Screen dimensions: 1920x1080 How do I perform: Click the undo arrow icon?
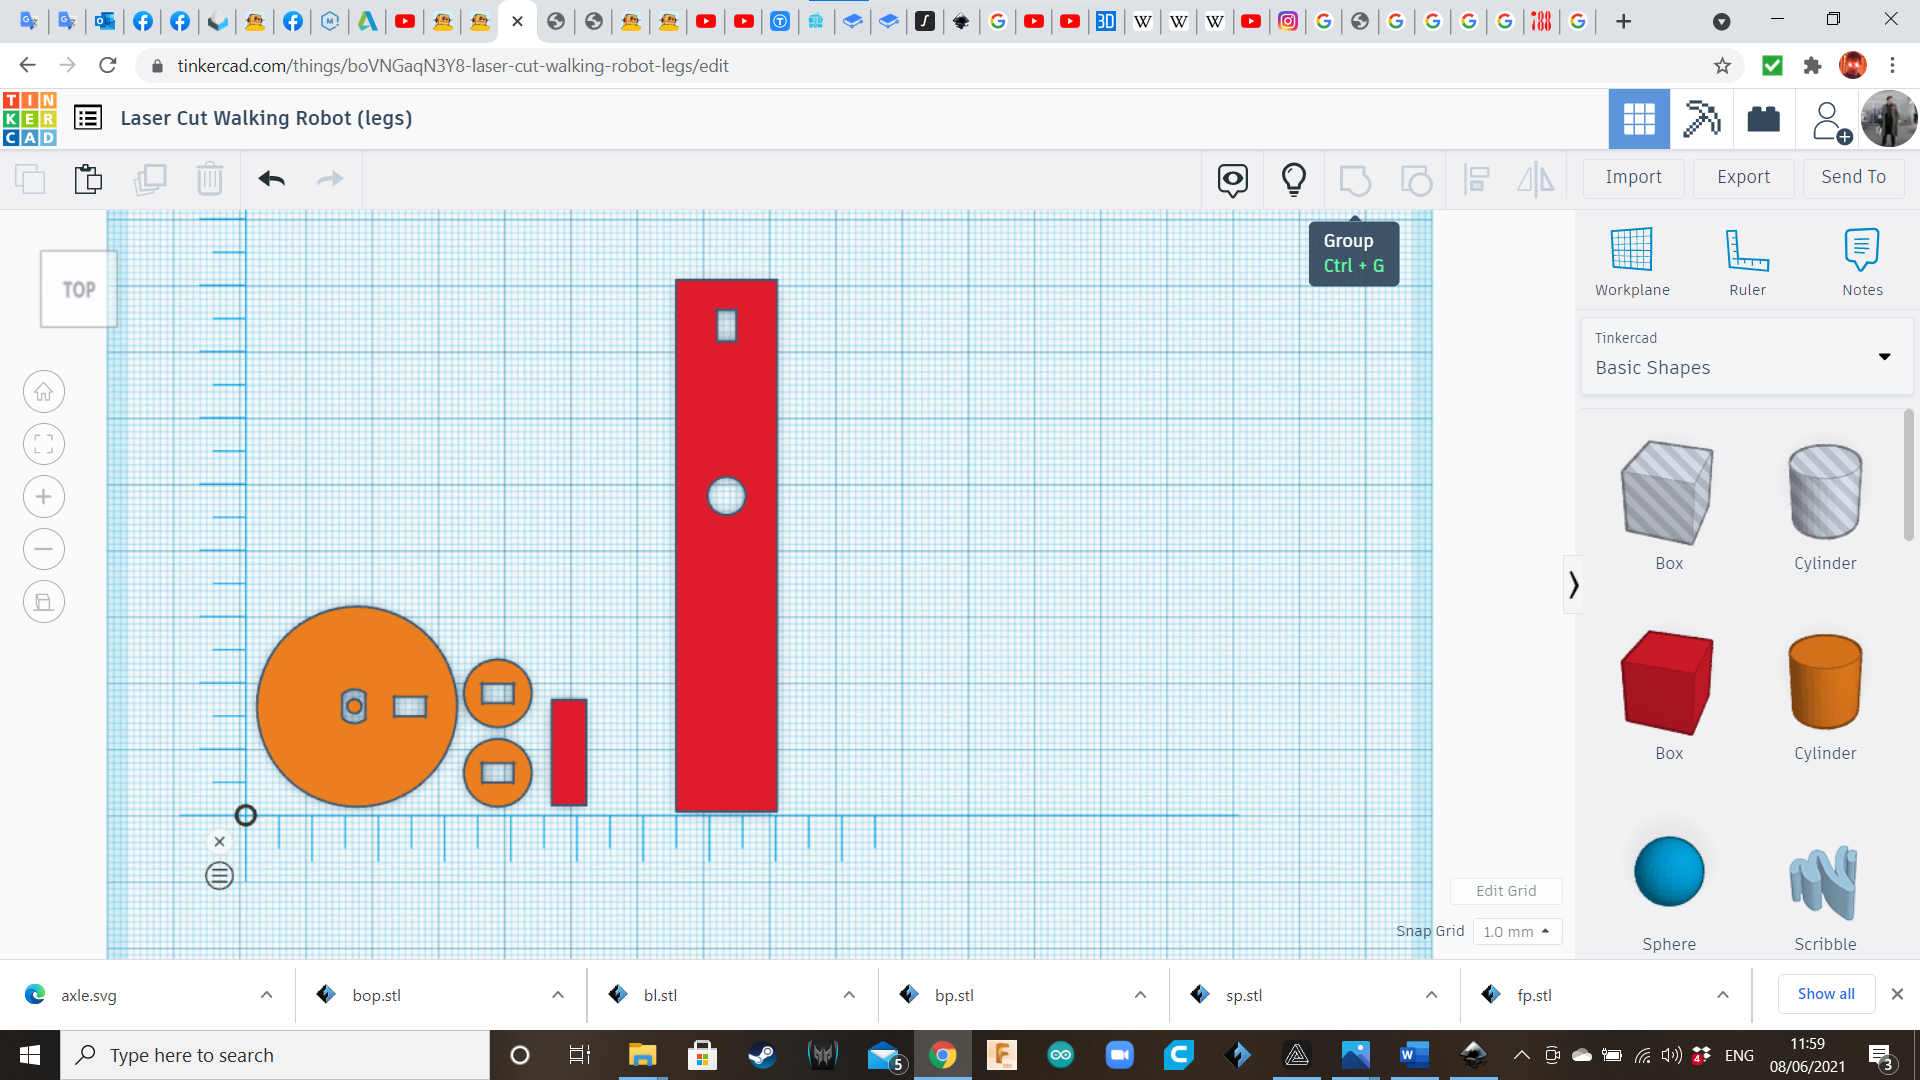[x=271, y=179]
